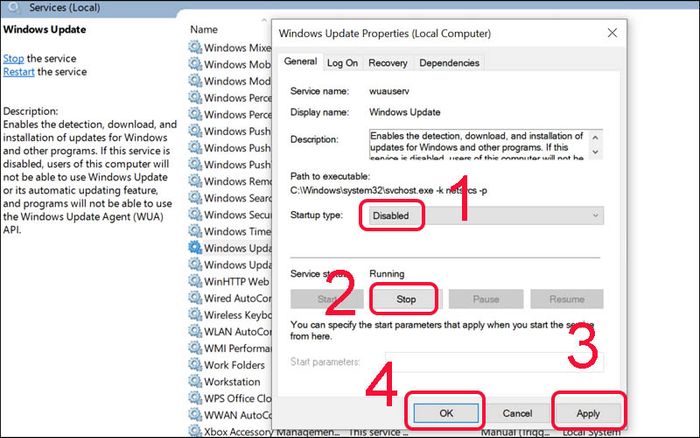The height and width of the screenshot is (438, 700).
Task: Click the gear icon beside Windows Mixe service
Action: point(195,47)
